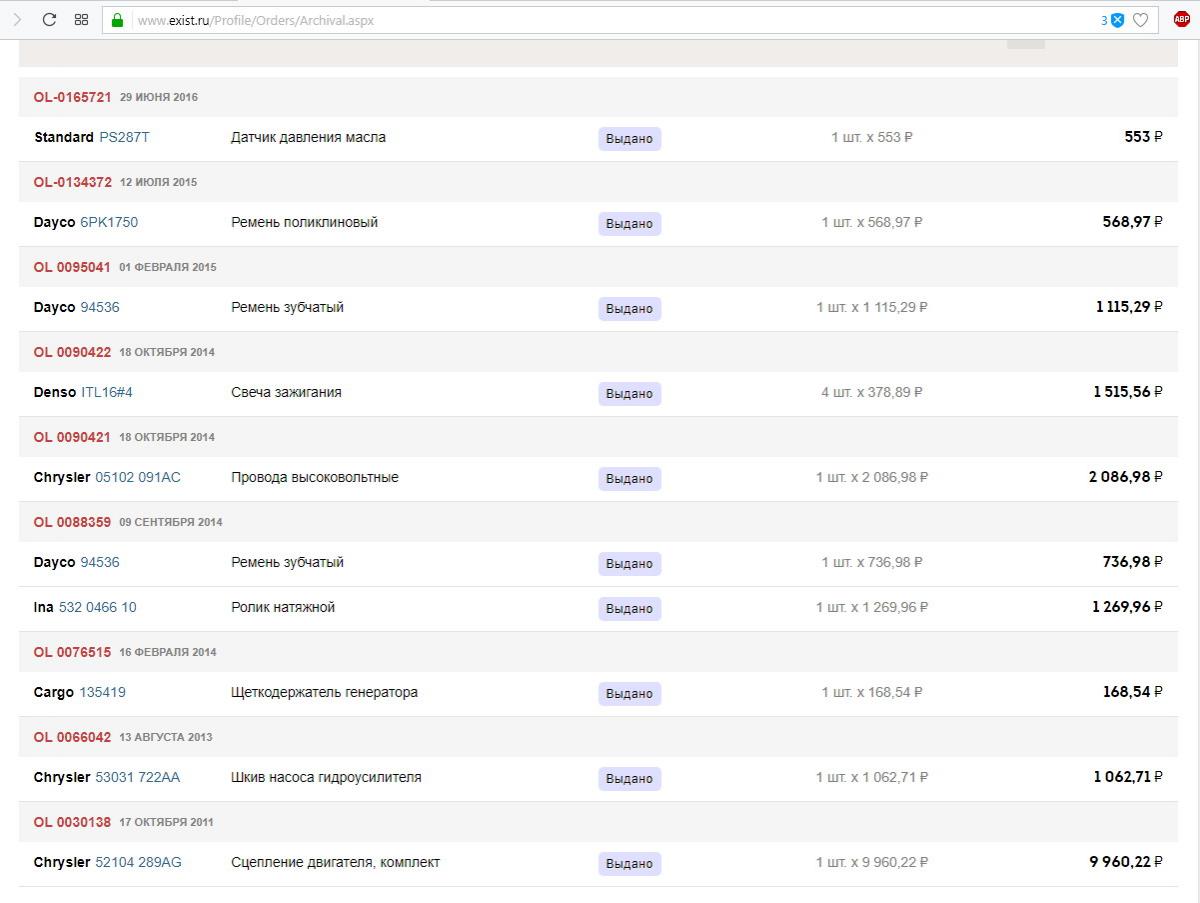Click Выдано status for Щеткодержатель генератора

click(630, 694)
